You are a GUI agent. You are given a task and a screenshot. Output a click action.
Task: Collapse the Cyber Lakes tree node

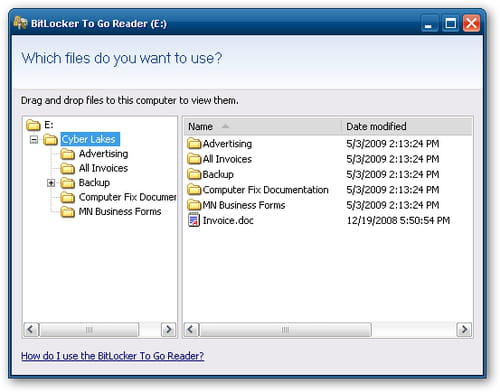pos(34,139)
